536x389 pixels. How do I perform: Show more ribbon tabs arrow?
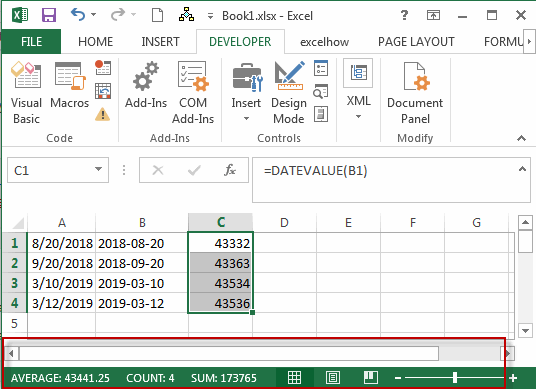click(530, 41)
